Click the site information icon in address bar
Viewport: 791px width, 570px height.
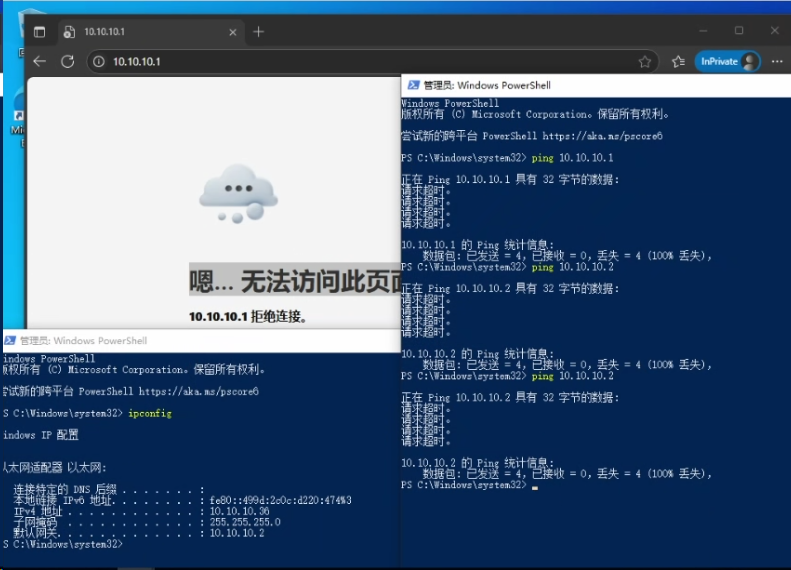tap(99, 61)
